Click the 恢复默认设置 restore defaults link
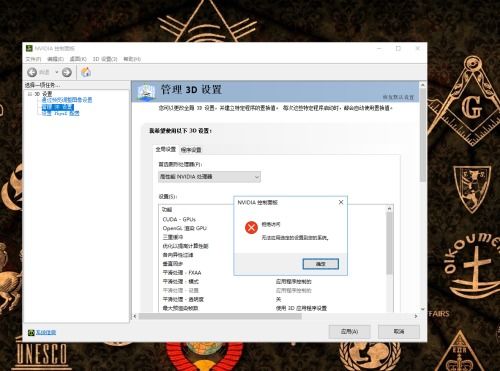 tap(398, 97)
